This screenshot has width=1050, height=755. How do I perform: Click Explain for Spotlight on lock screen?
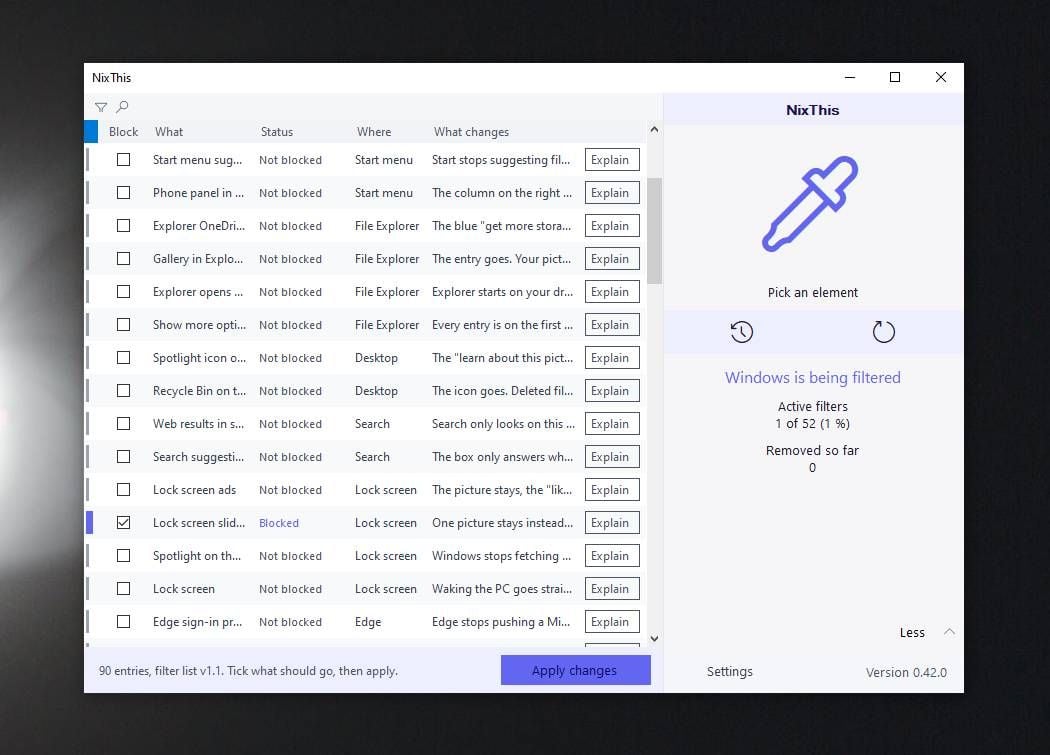[612, 556]
